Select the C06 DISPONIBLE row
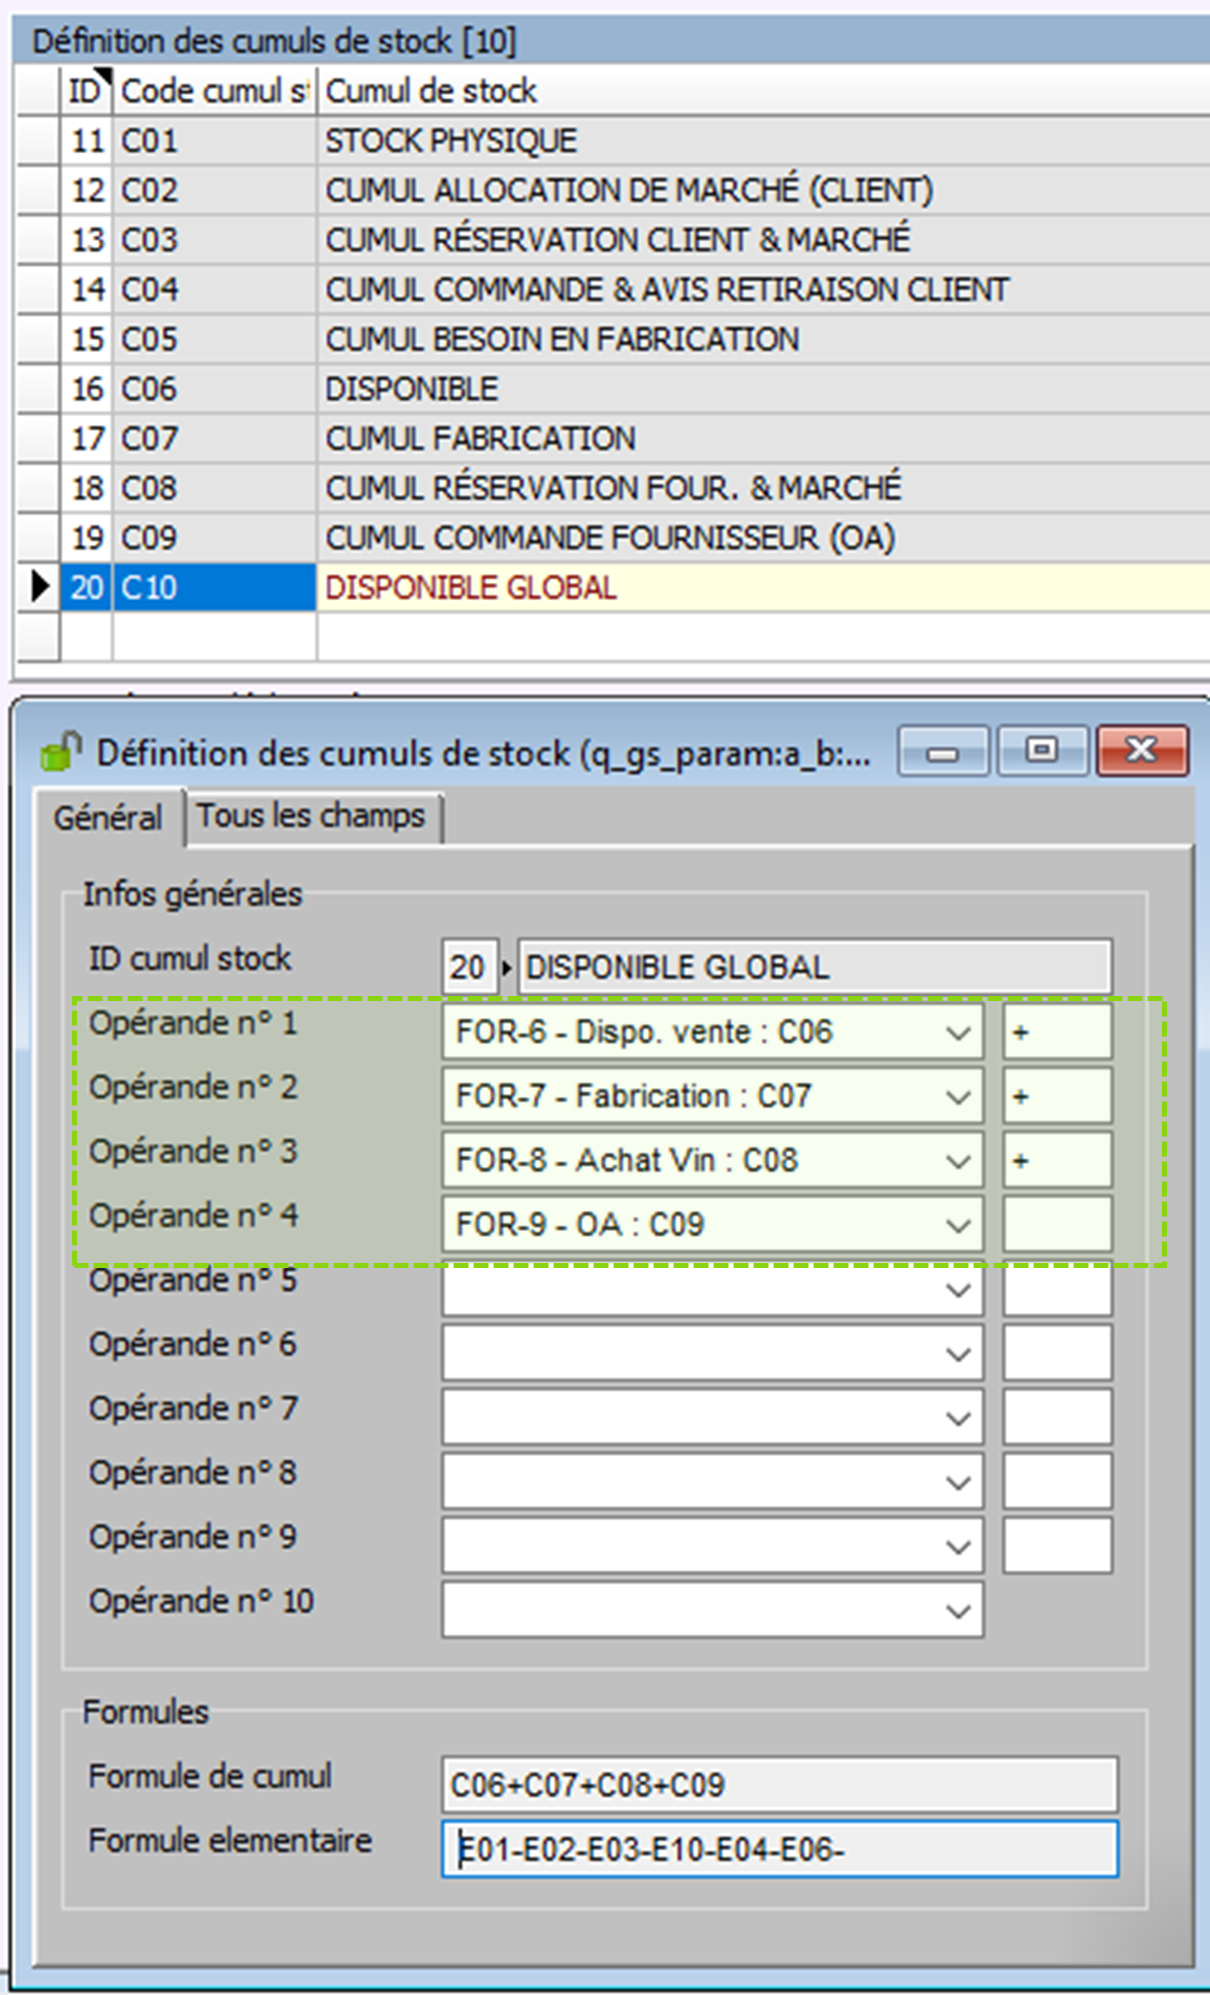The width and height of the screenshot is (1210, 1995). (x=411, y=389)
